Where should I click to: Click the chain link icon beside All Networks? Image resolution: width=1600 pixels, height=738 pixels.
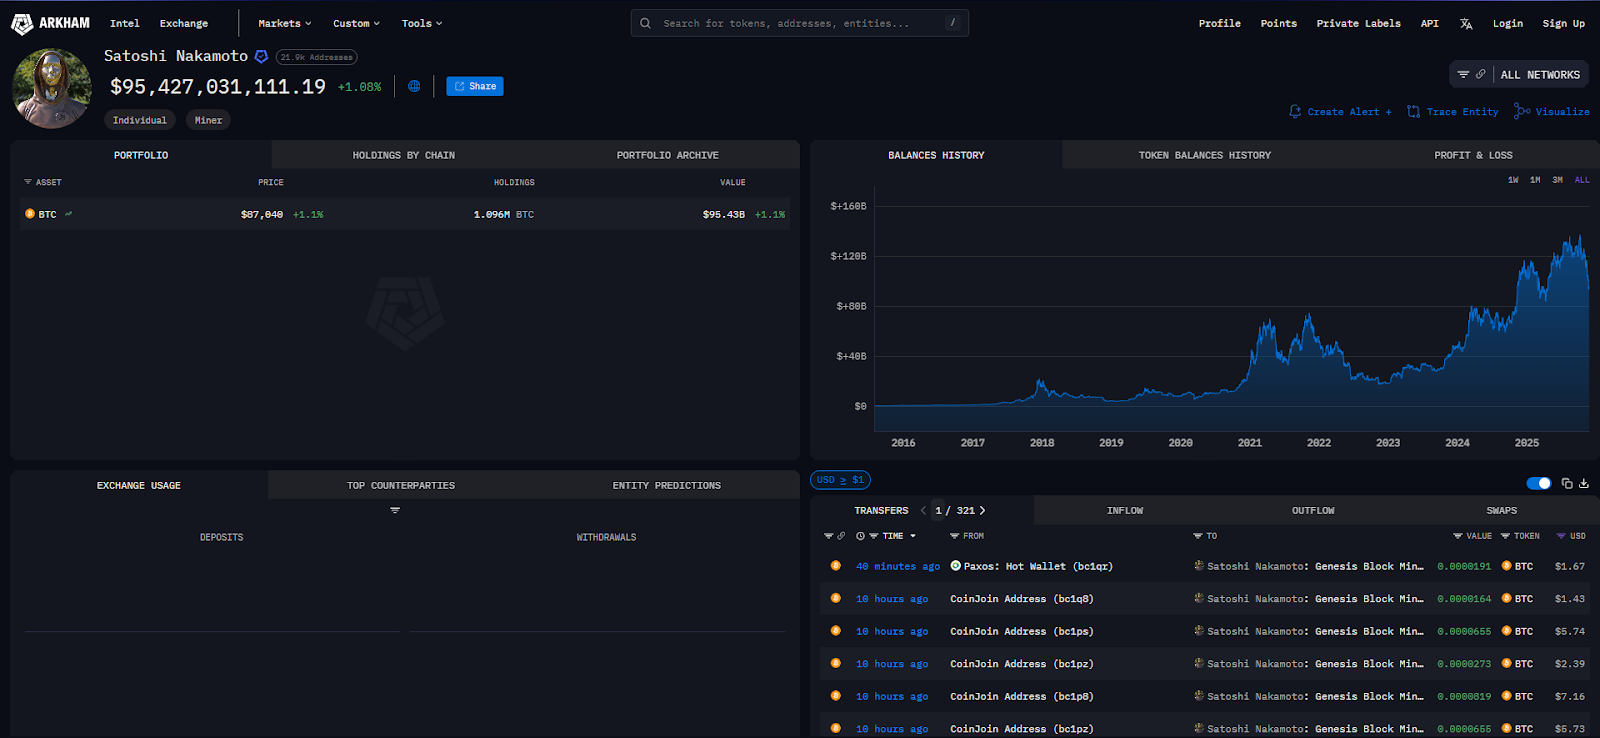[1480, 75]
